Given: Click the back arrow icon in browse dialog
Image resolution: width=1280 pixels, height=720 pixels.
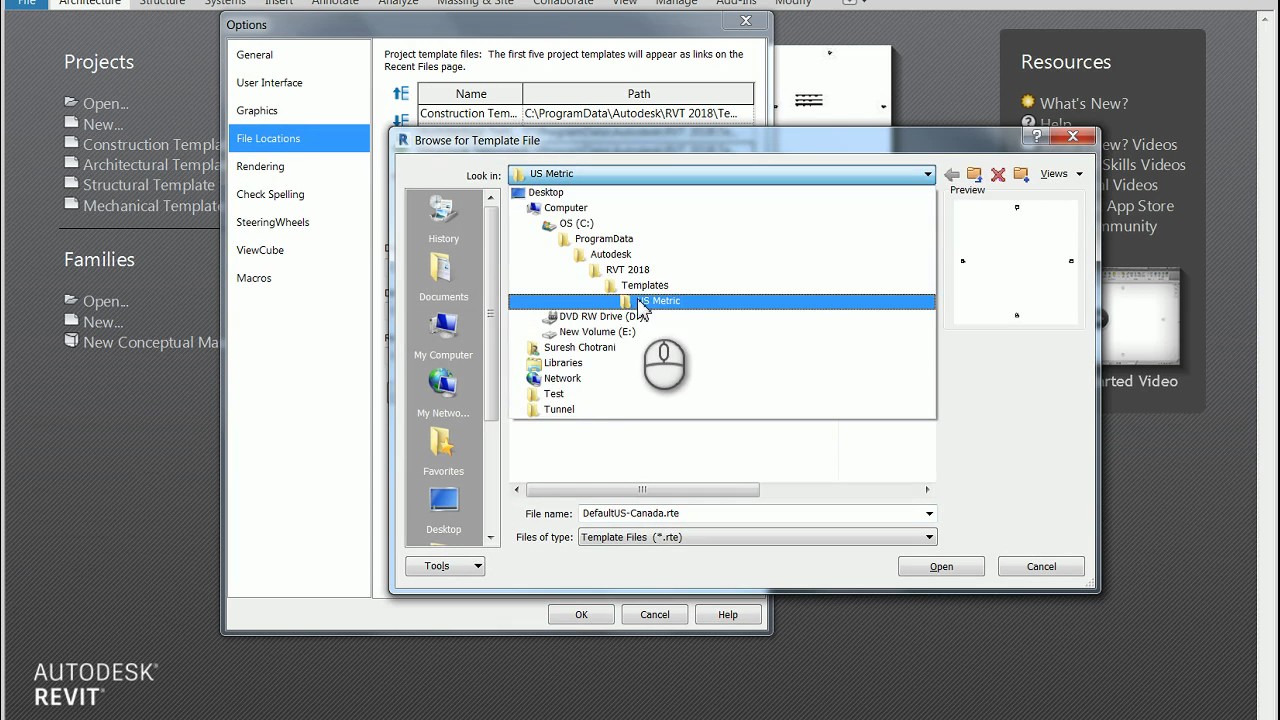Looking at the screenshot, I should coord(951,174).
